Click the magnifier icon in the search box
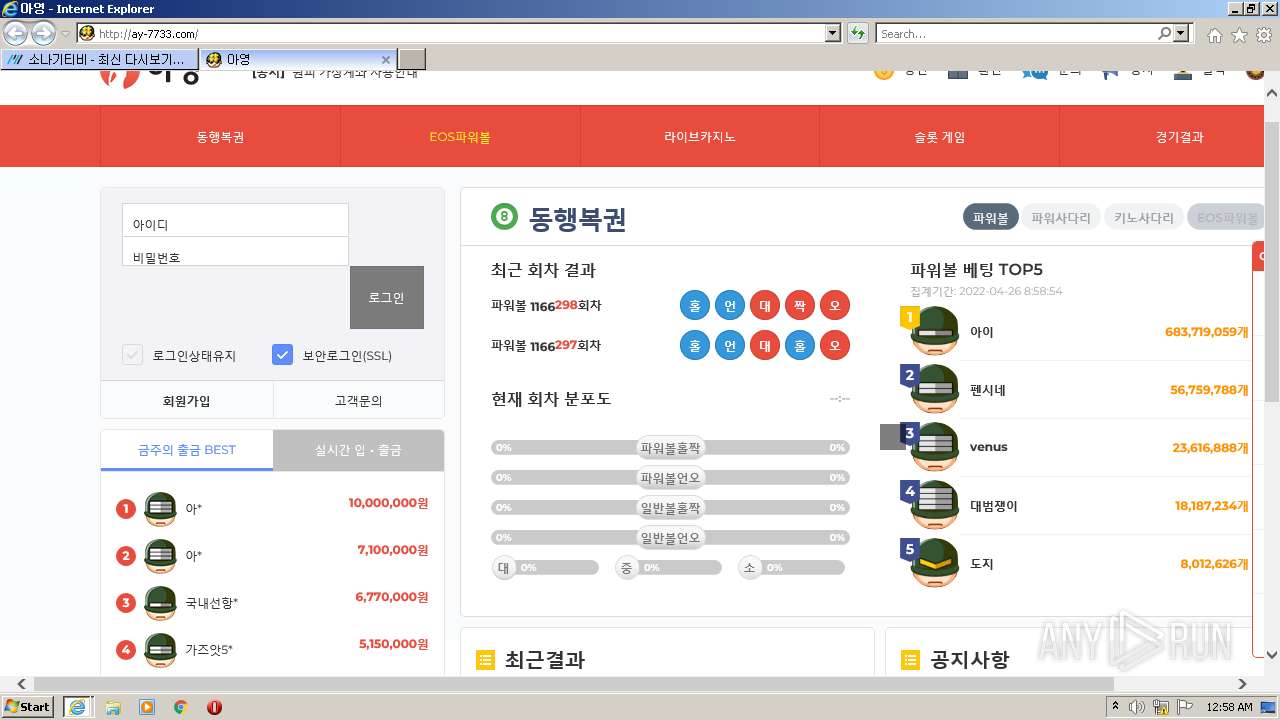Image resolution: width=1280 pixels, height=720 pixels. point(1164,34)
